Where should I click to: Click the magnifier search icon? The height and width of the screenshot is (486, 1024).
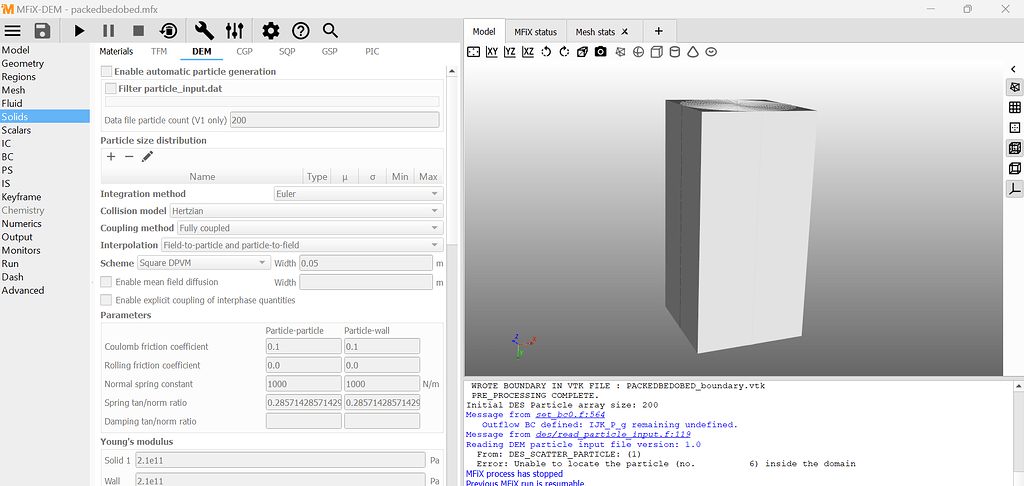point(330,31)
